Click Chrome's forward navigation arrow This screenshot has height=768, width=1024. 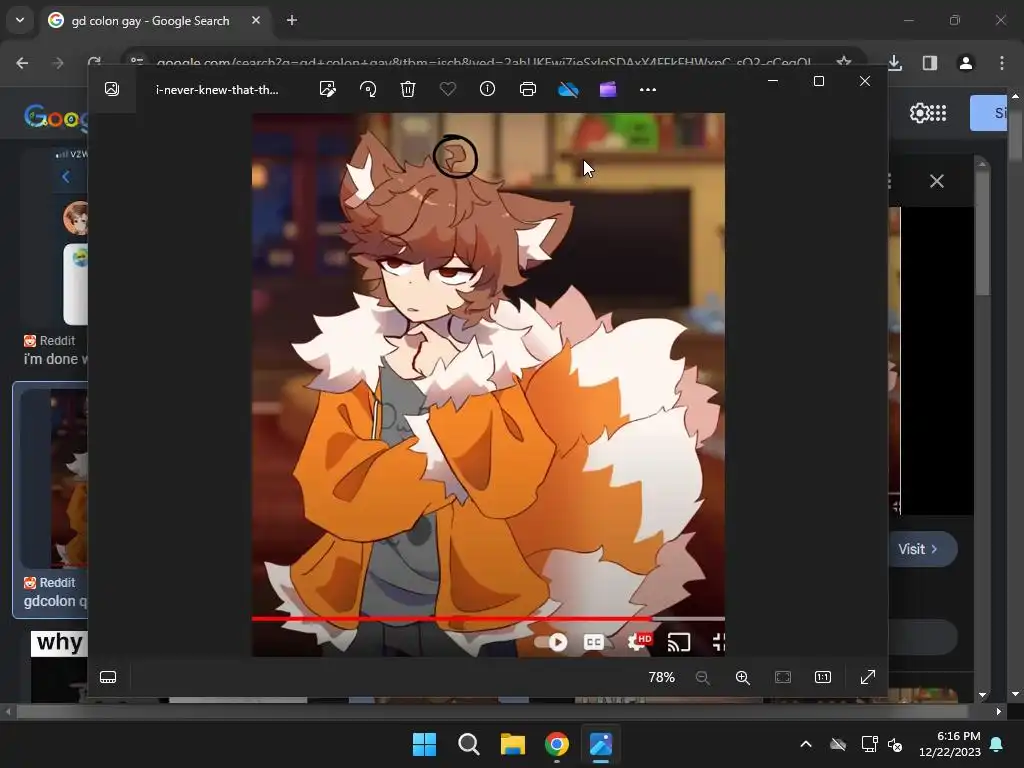coord(58,63)
